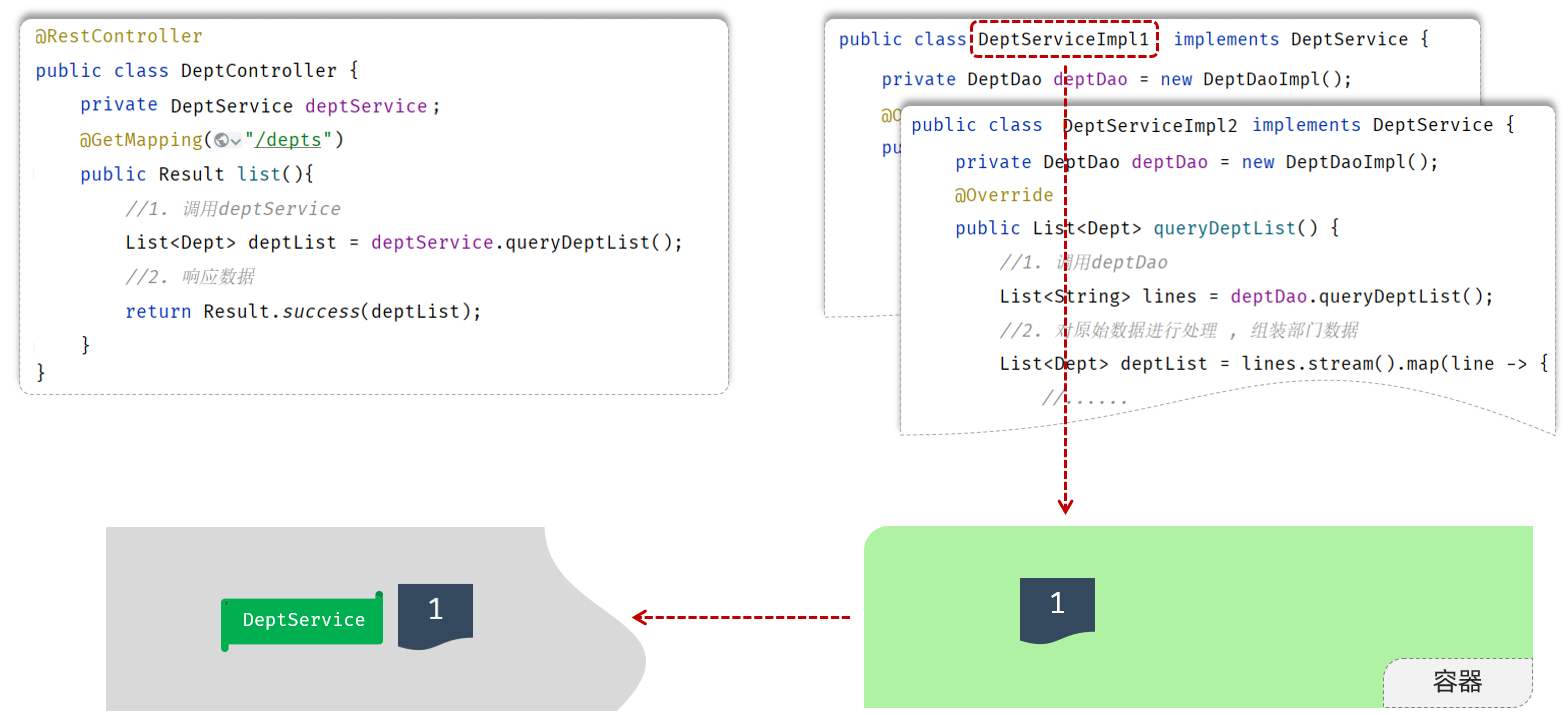Select the dark "1" document icon beside DeptService
The width and height of the screenshot is (1568, 715).
(435, 613)
